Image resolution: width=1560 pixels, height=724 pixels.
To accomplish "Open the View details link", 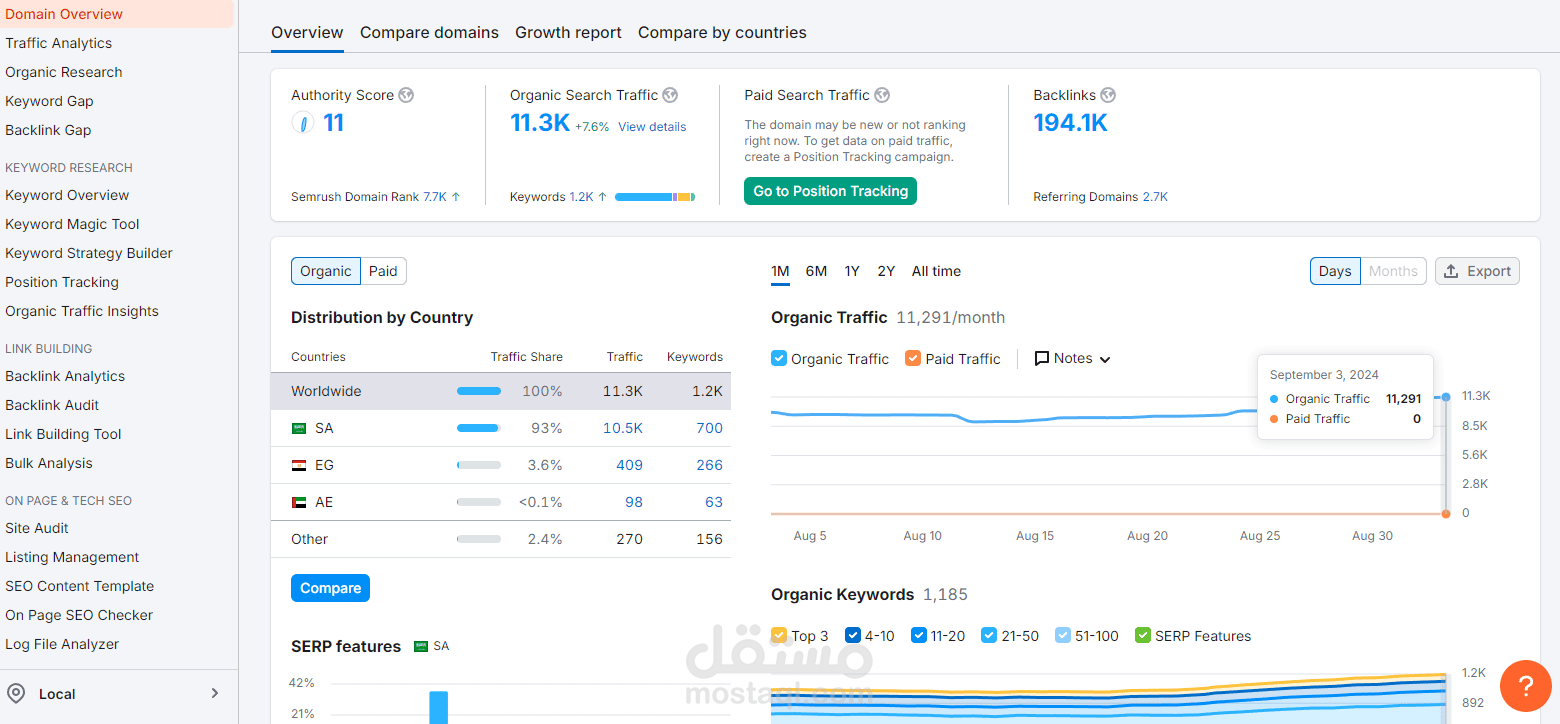I will click(652, 127).
